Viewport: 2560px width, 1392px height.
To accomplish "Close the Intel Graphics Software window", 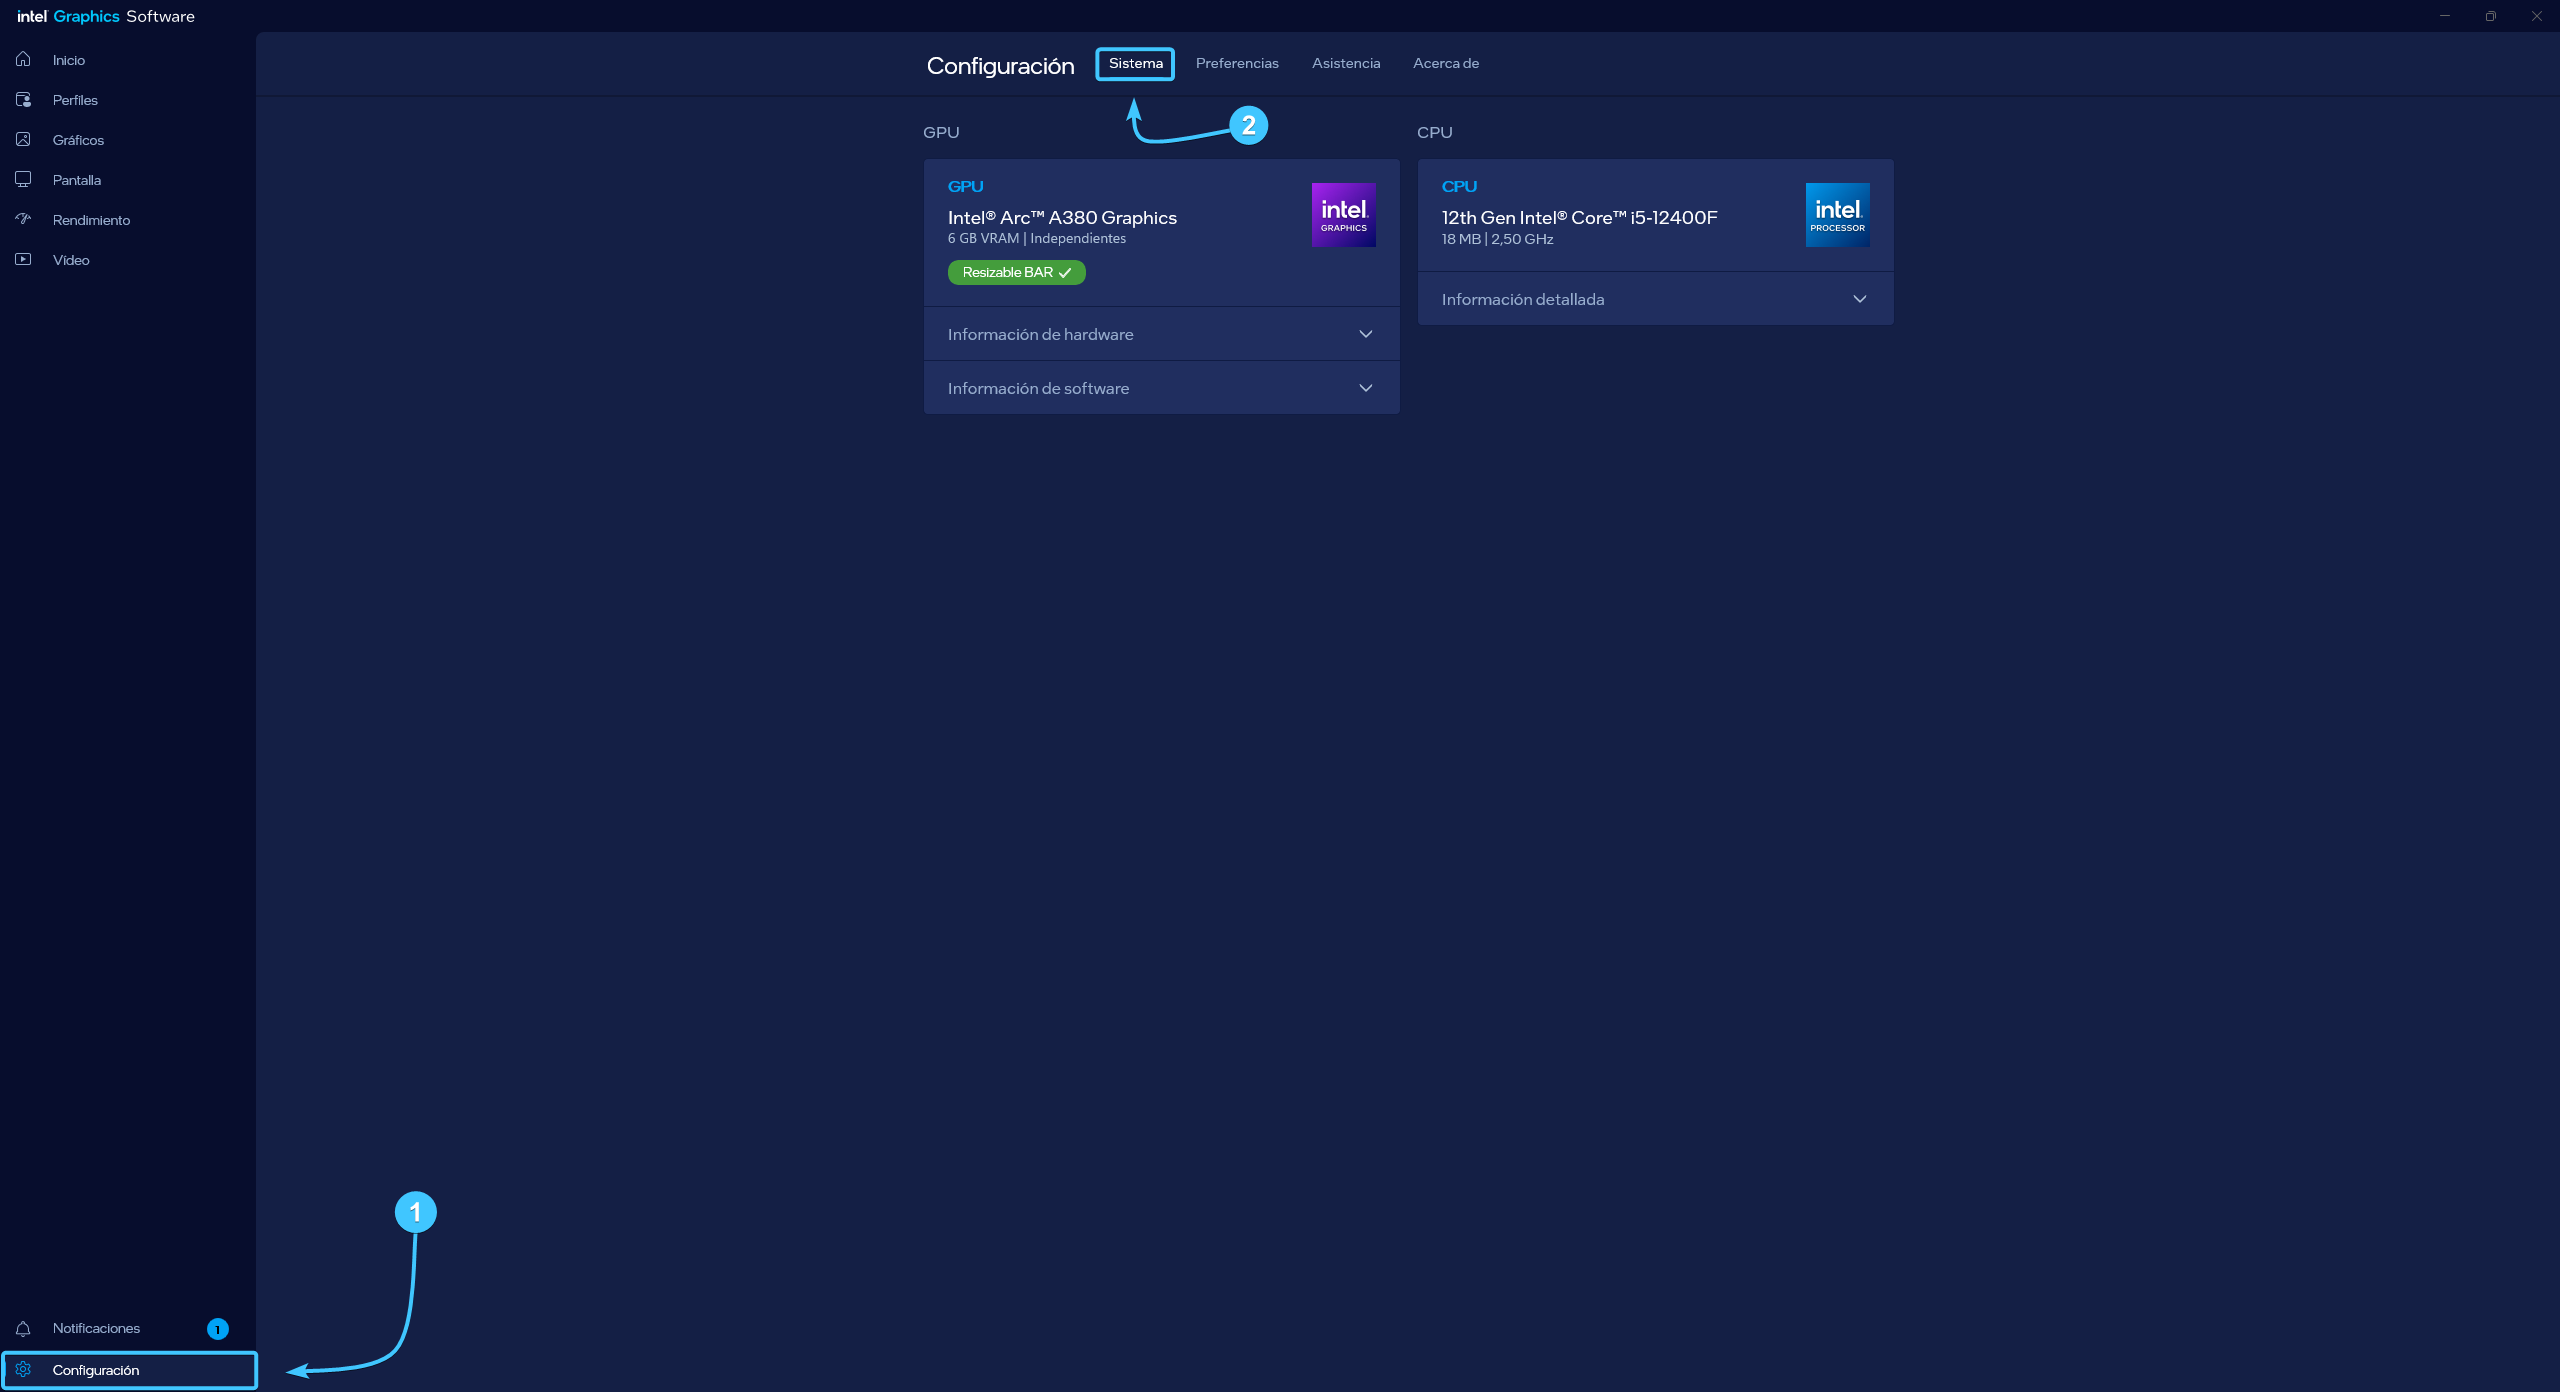I will [2537, 16].
